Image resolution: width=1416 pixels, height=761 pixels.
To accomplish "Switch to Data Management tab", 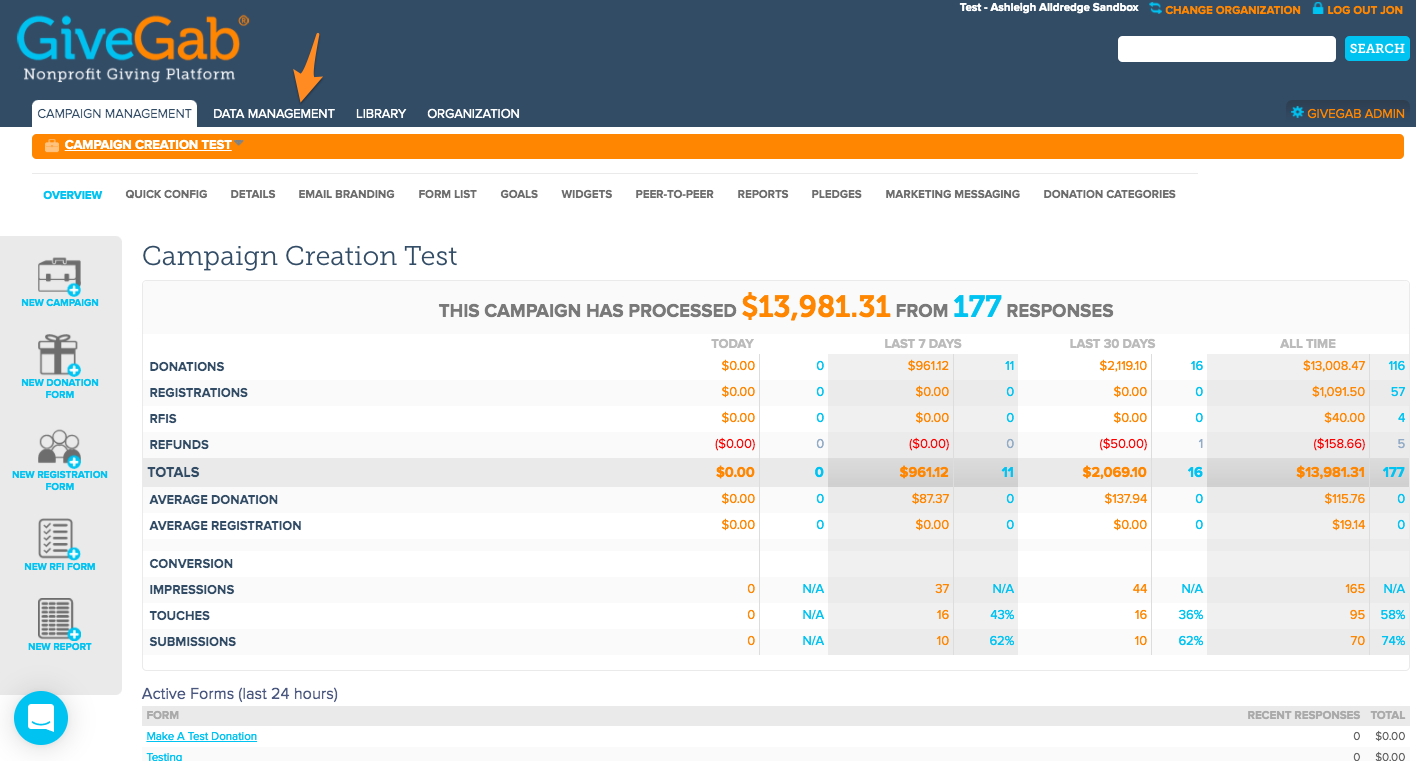I will pos(274,114).
